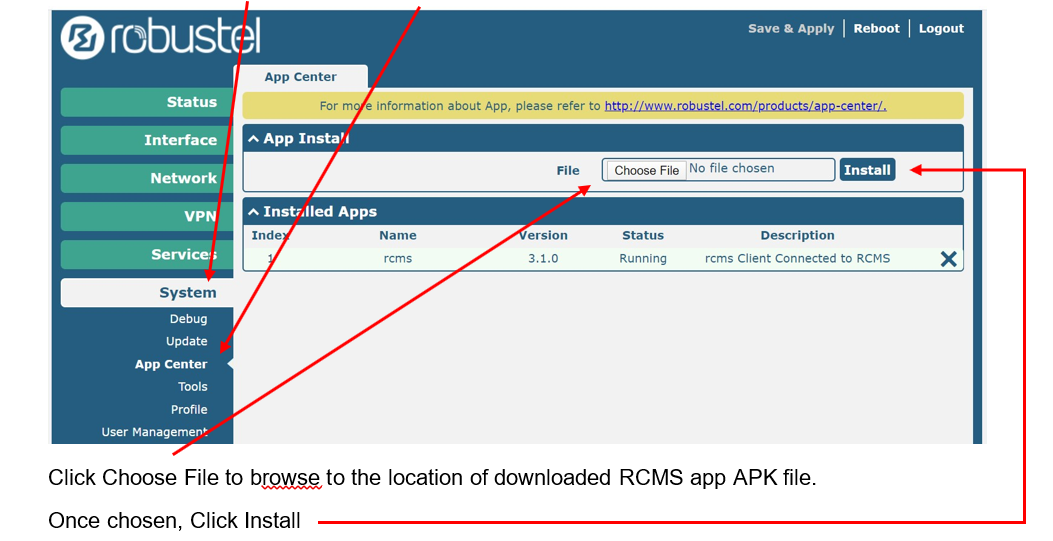Click the Choose File button
The image size is (1053, 541).
(646, 170)
